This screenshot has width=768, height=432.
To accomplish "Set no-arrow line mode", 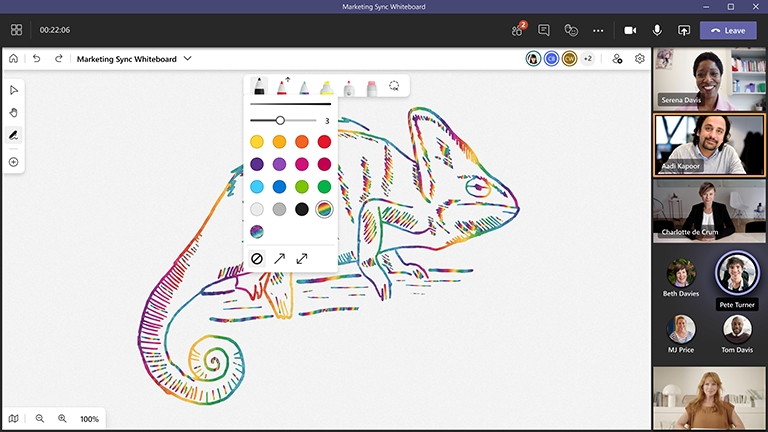I will [257, 259].
